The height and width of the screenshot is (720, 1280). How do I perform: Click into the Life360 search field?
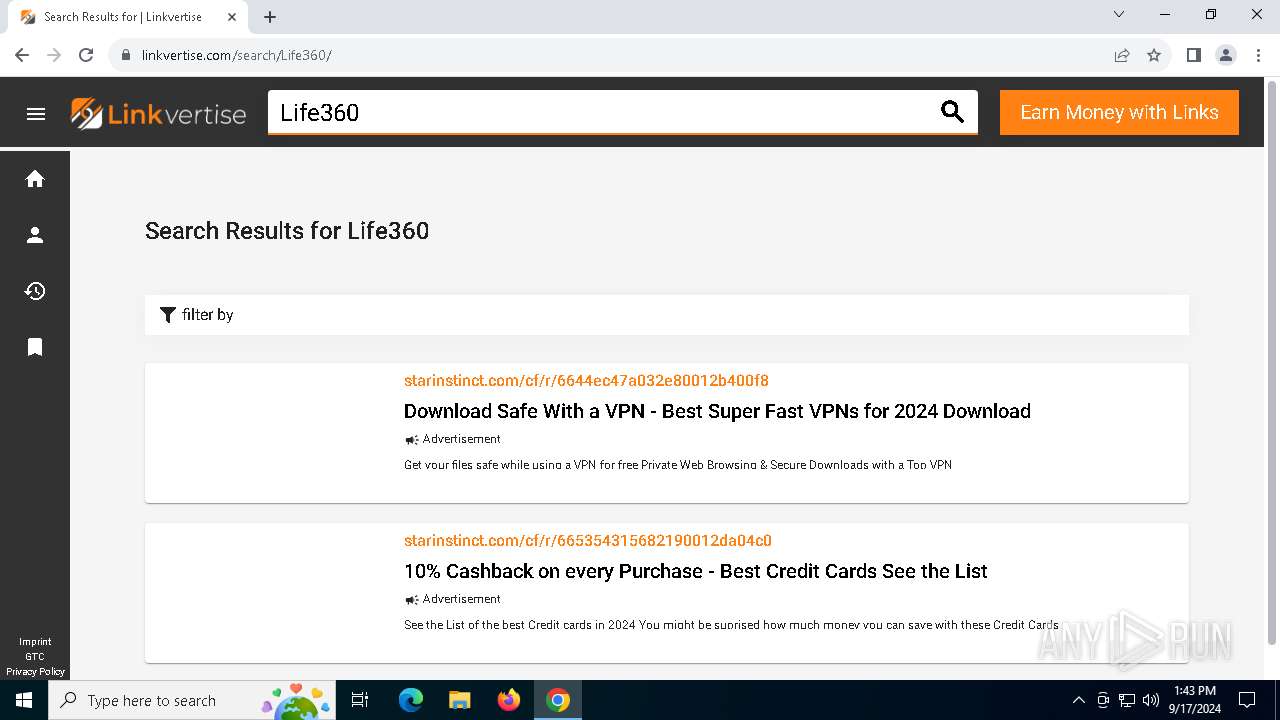pyautogui.click(x=600, y=112)
